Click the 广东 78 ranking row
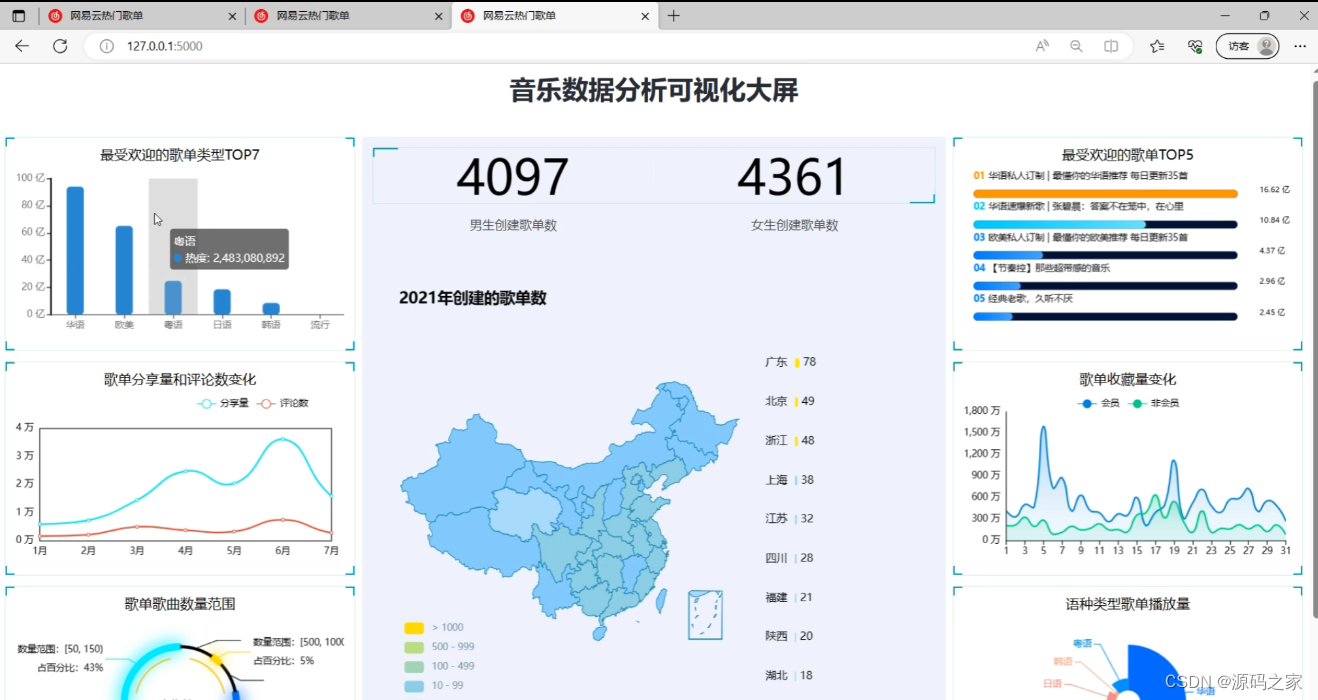The width and height of the screenshot is (1318, 700). (x=791, y=362)
